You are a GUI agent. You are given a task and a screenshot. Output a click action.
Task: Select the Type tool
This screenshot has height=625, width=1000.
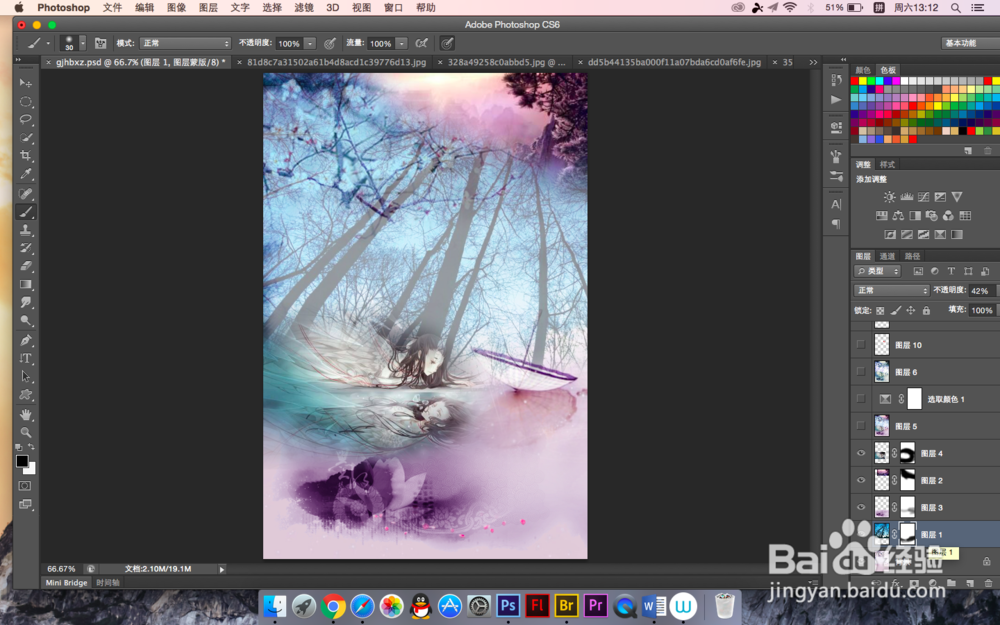point(26,358)
